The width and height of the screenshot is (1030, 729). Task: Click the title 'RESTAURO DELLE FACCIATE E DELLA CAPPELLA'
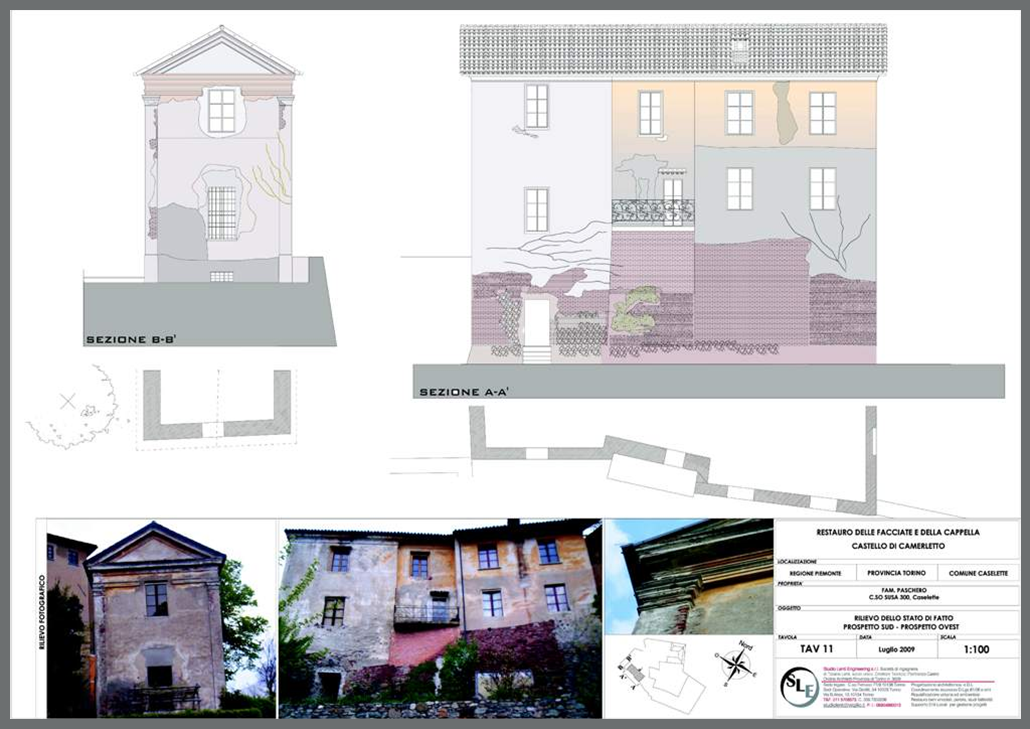[897, 533]
